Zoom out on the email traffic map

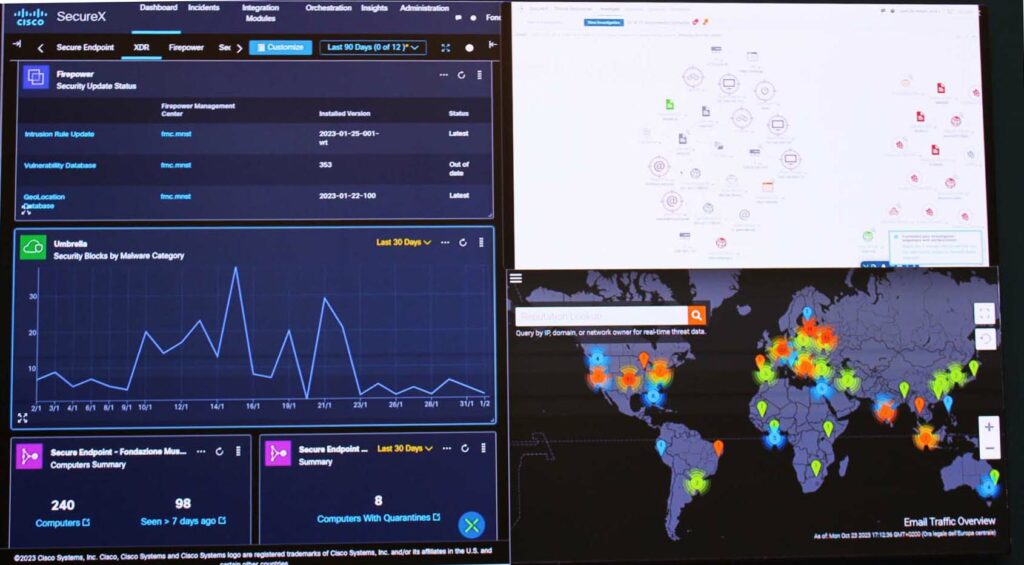989,449
